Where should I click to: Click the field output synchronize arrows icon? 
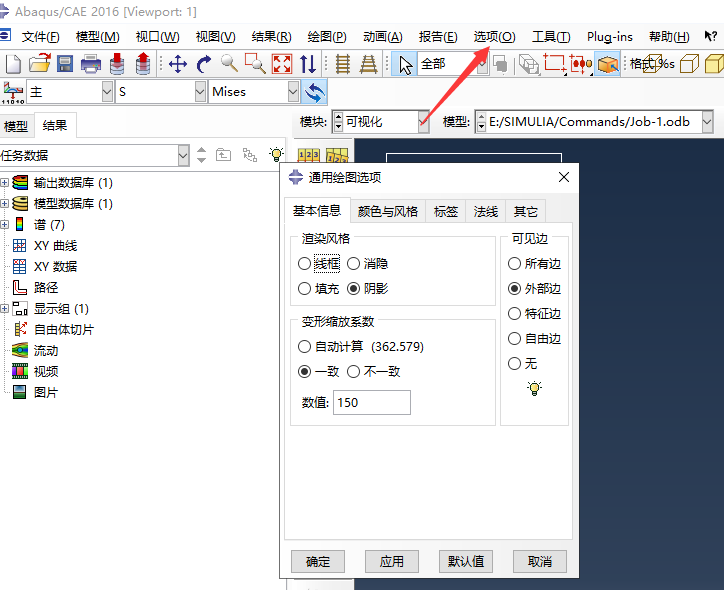click(314, 92)
